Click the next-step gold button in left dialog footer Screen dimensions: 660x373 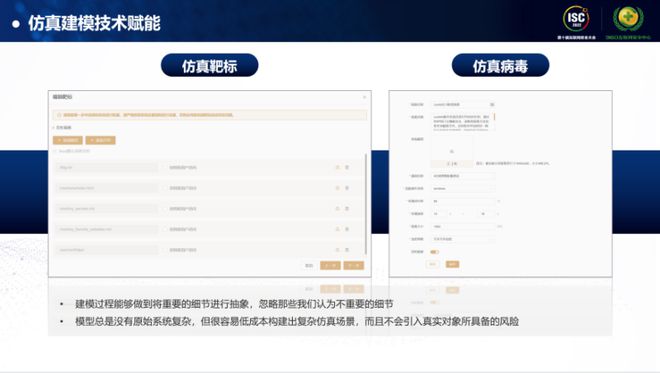tap(354, 266)
